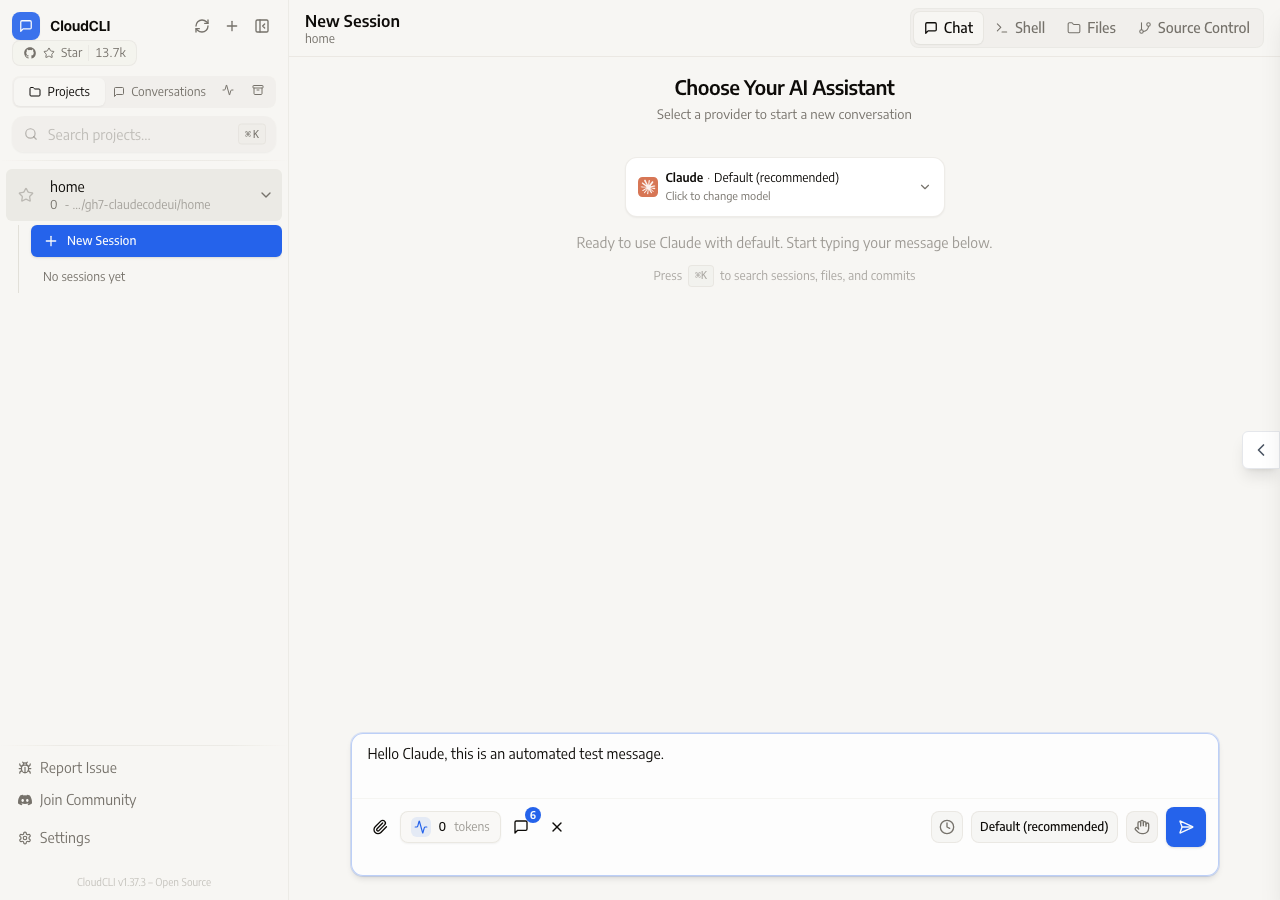The height and width of the screenshot is (900, 1280).
Task: Expand the right side panel arrow
Action: click(x=1261, y=450)
